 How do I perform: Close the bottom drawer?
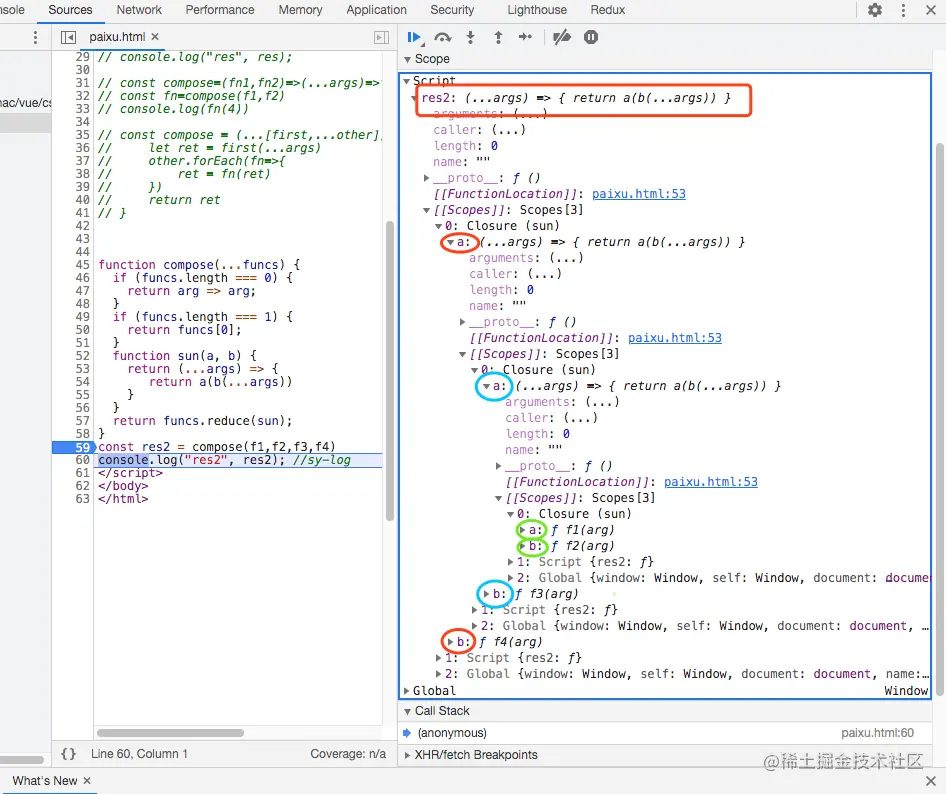(931, 781)
